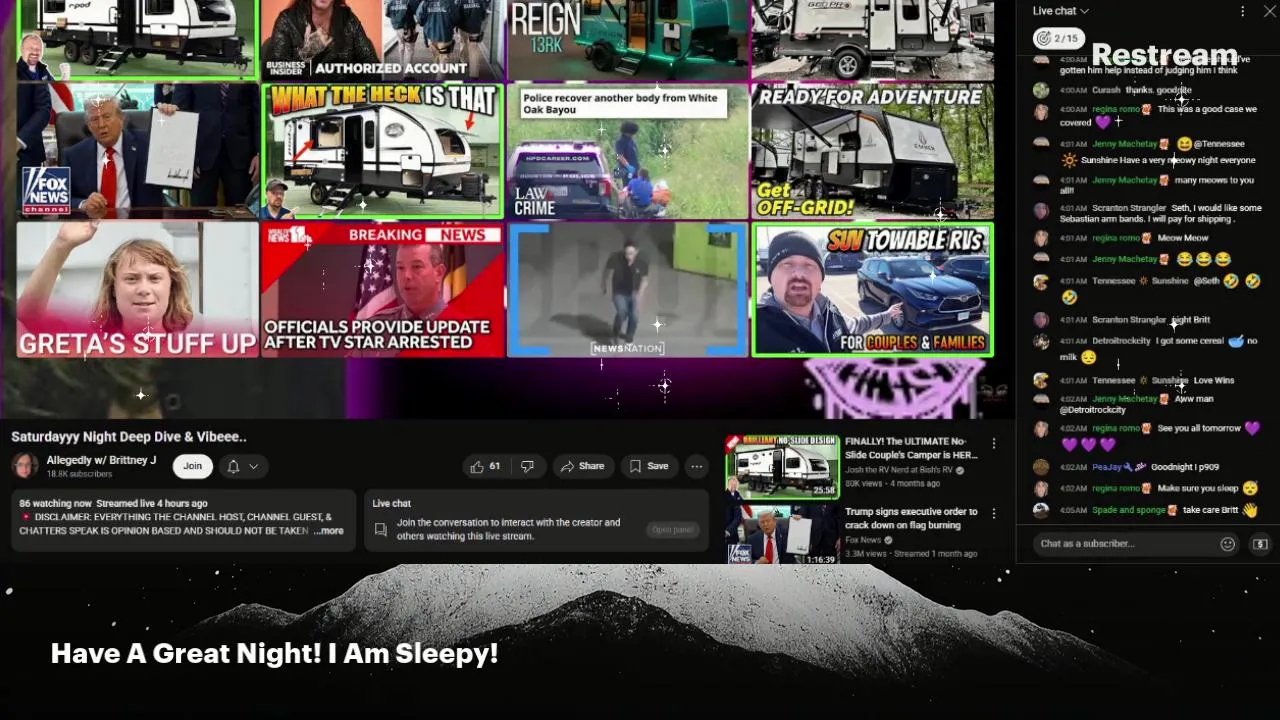Open options for the Trump executive order suggestion
Viewport: 1280px width, 720px height.
coord(994,513)
